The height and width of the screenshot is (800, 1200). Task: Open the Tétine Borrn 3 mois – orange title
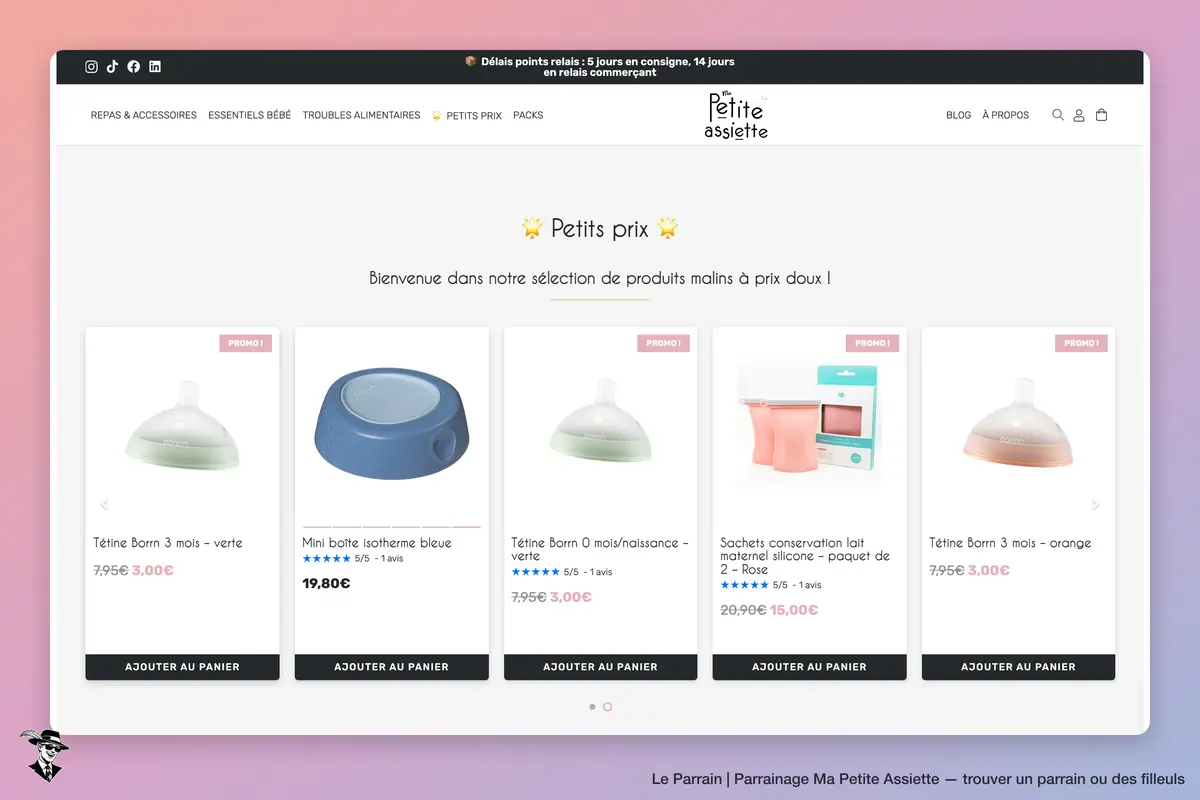[1010, 543]
